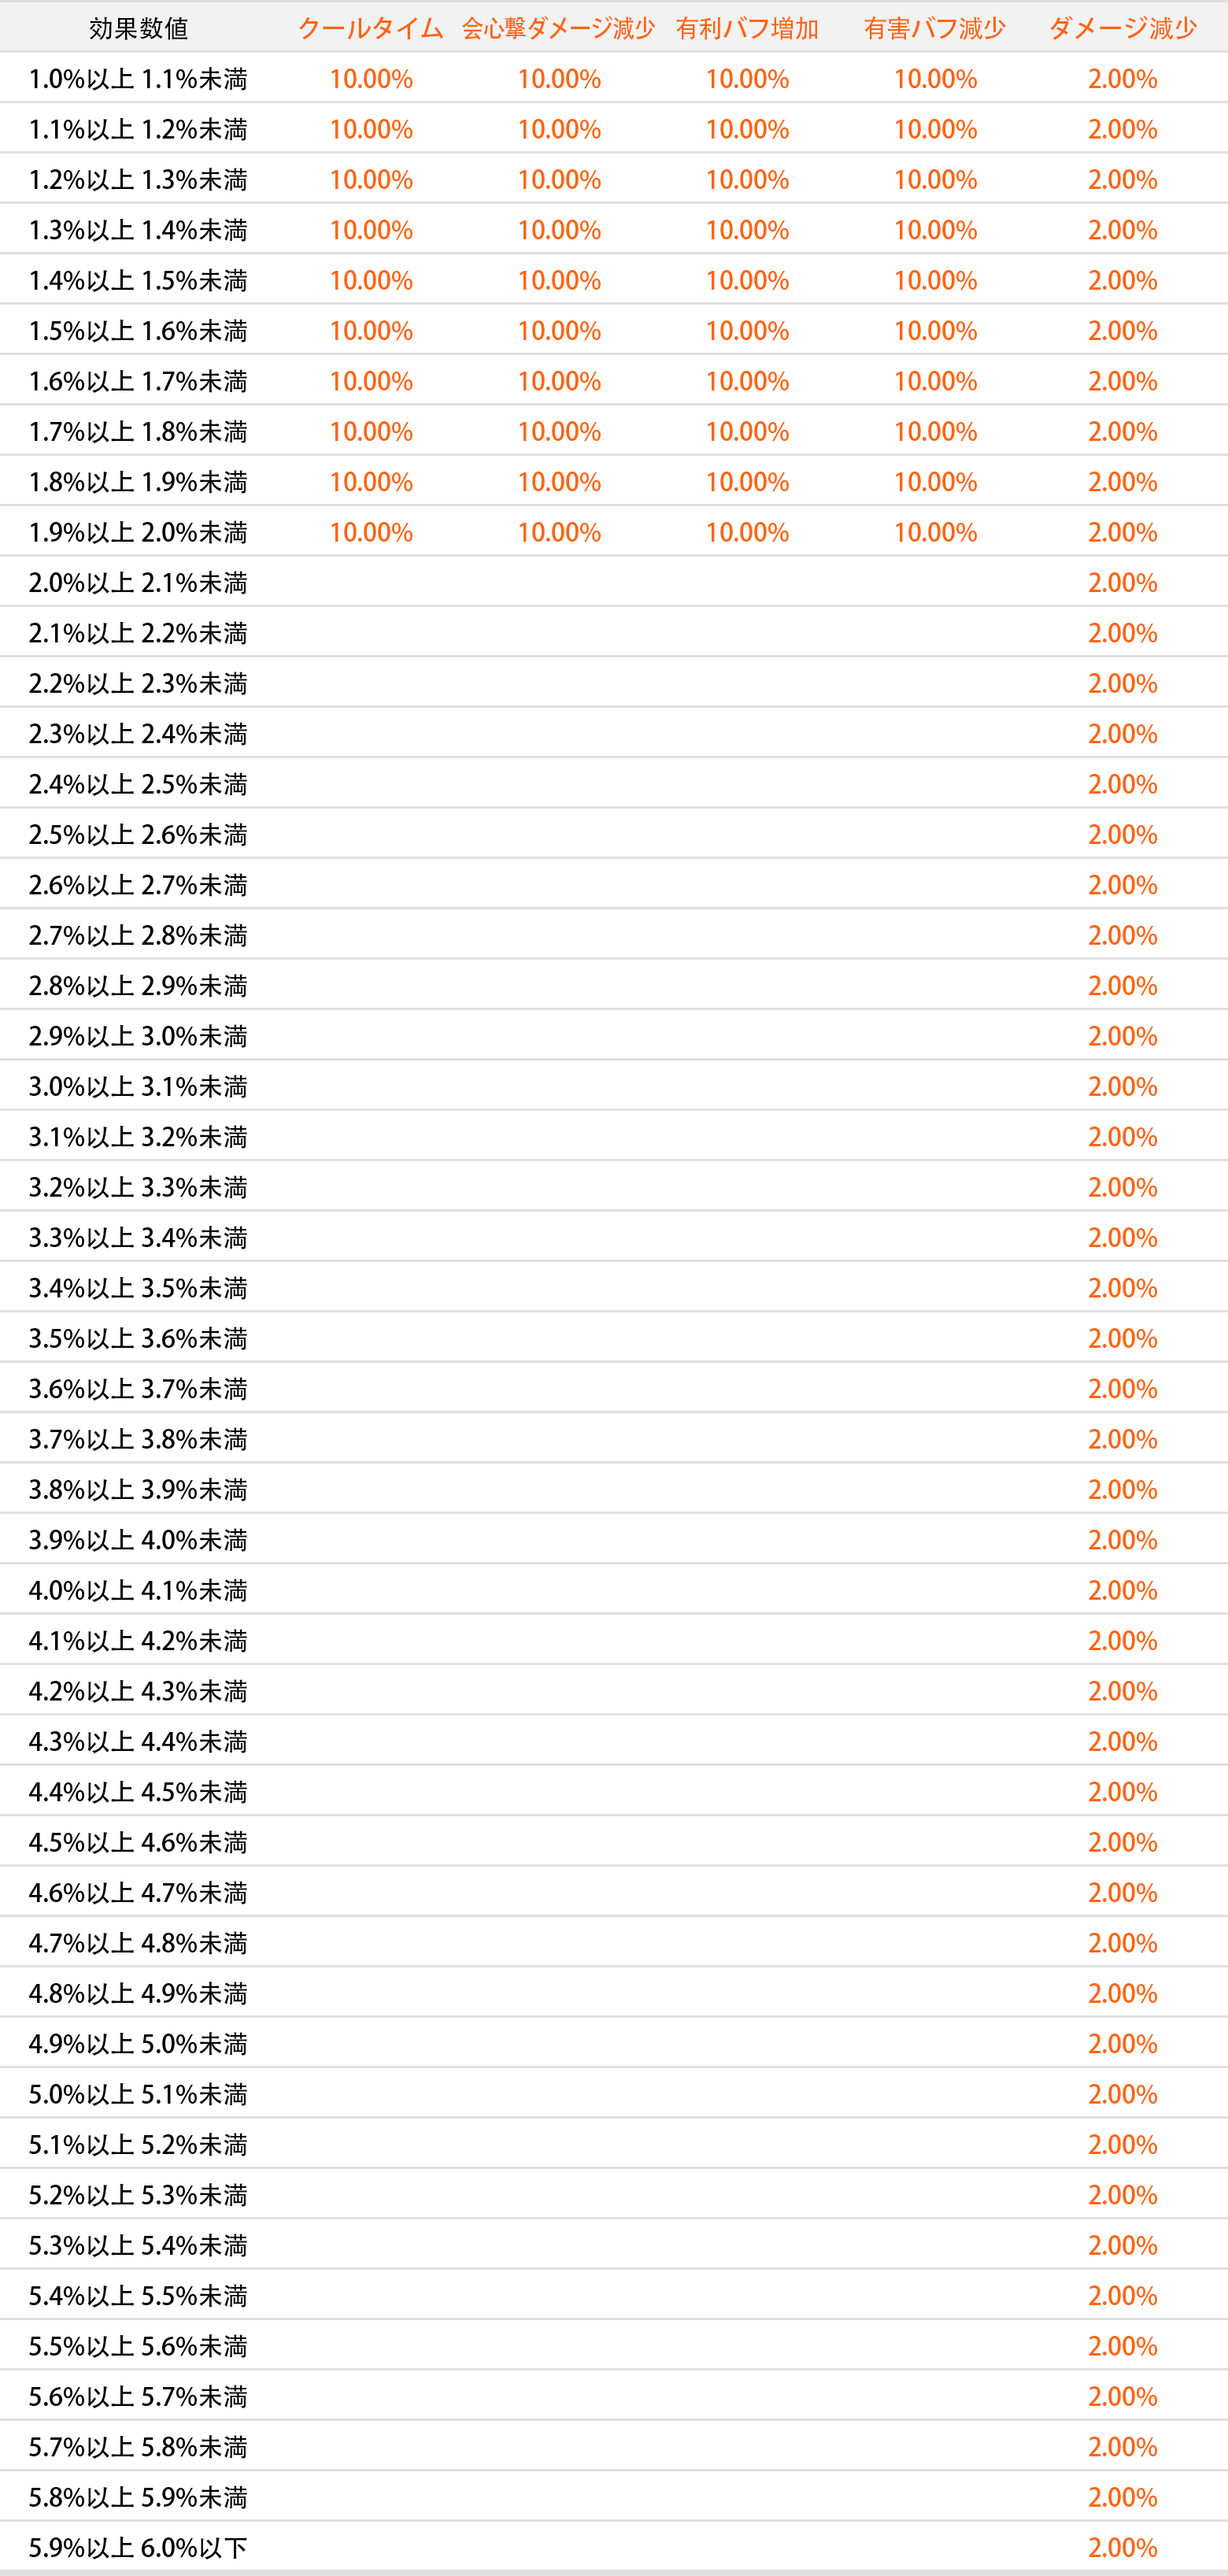The width and height of the screenshot is (1228, 2576).
Task: Click the 1.0%以上 1.1%未満 row label
Action: (x=138, y=79)
